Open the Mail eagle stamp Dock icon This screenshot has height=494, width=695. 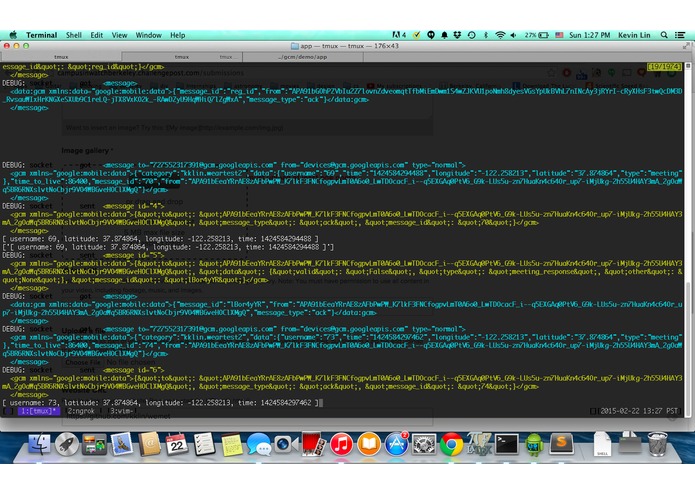pos(121,444)
